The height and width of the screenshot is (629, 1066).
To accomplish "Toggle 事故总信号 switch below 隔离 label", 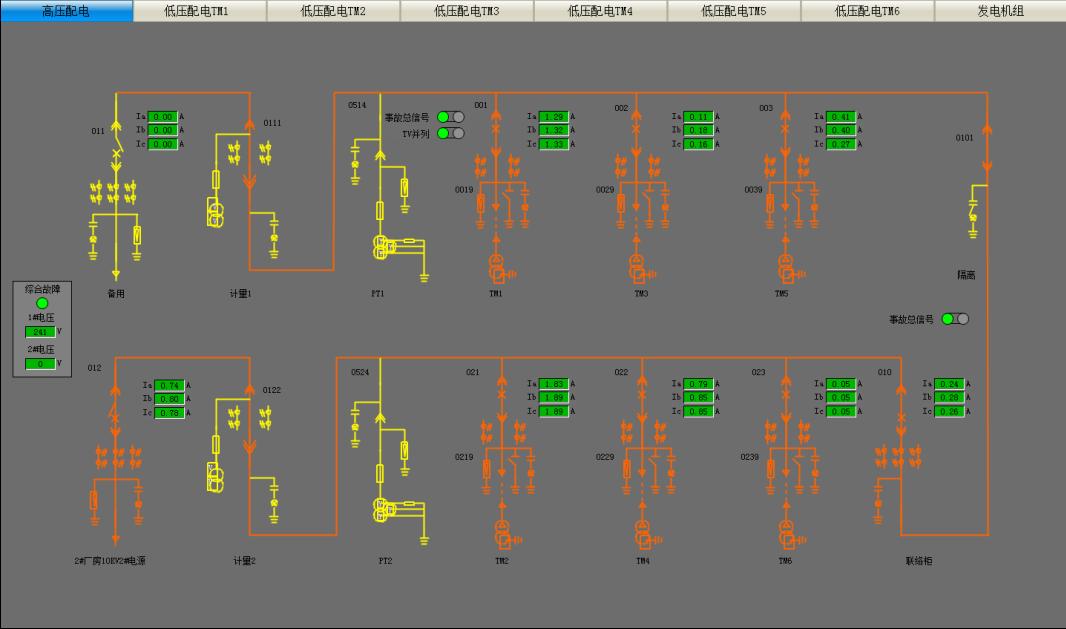I will pyautogui.click(x=955, y=319).
